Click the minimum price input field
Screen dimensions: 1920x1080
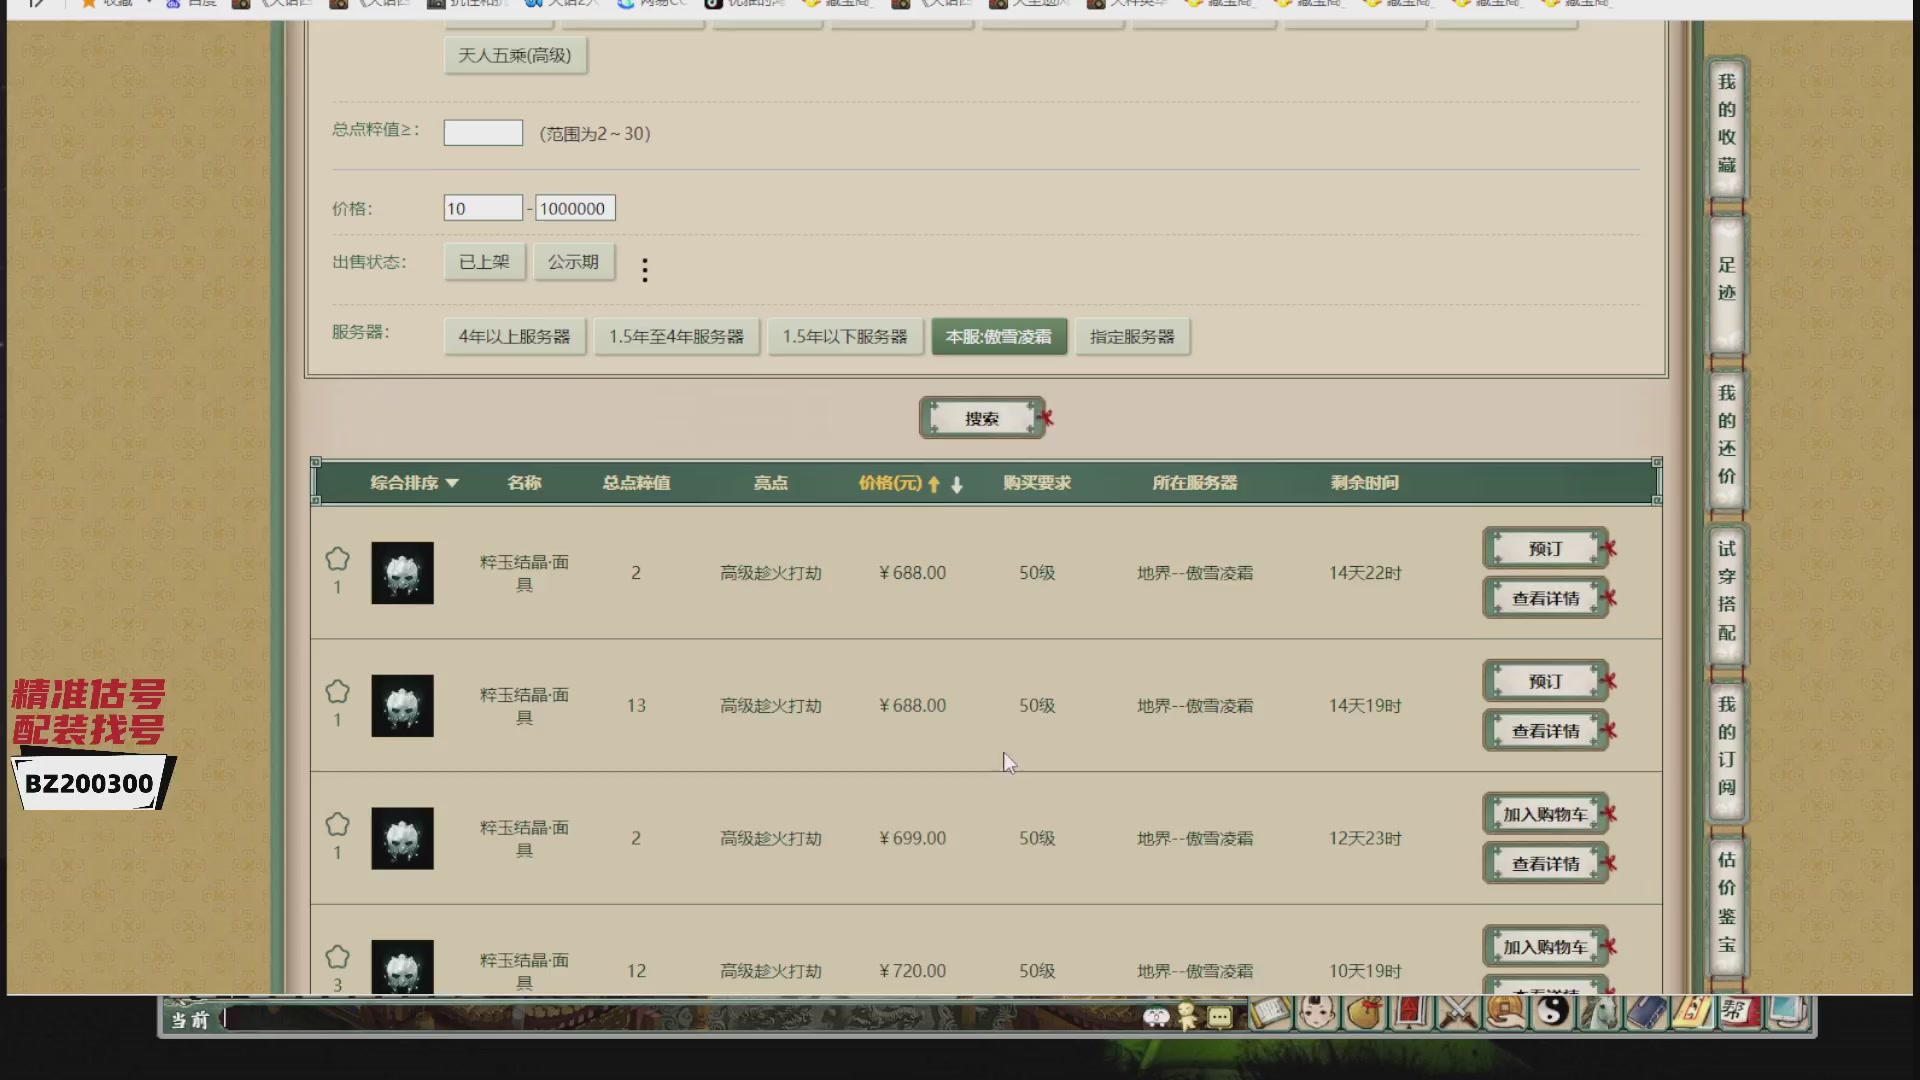coord(483,208)
